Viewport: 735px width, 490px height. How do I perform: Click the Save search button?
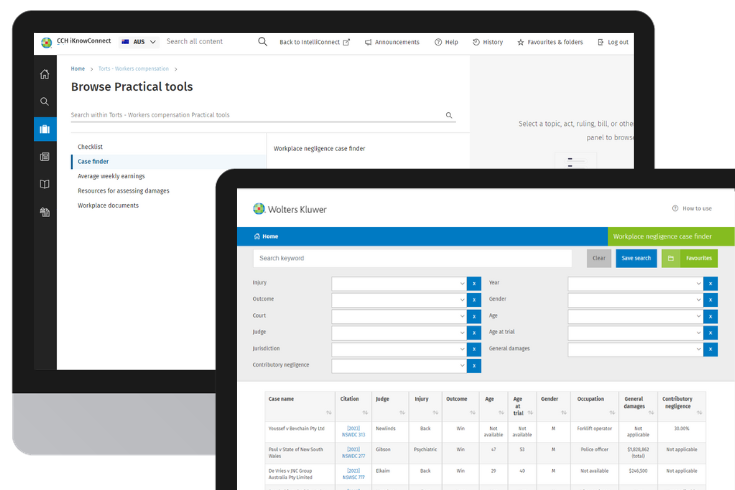pyautogui.click(x=636, y=258)
